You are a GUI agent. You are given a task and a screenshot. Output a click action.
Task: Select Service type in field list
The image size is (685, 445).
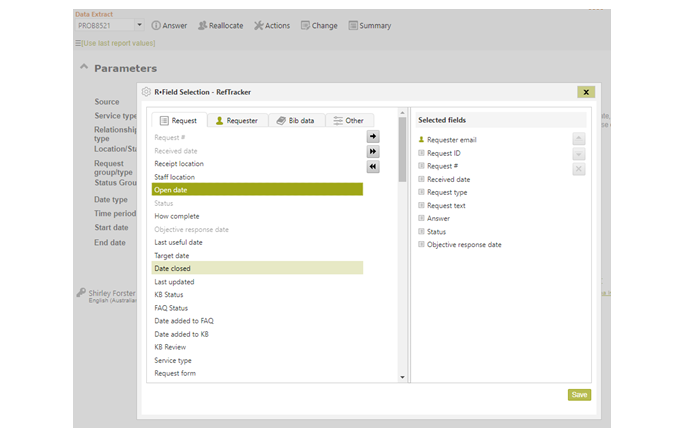click(257, 360)
